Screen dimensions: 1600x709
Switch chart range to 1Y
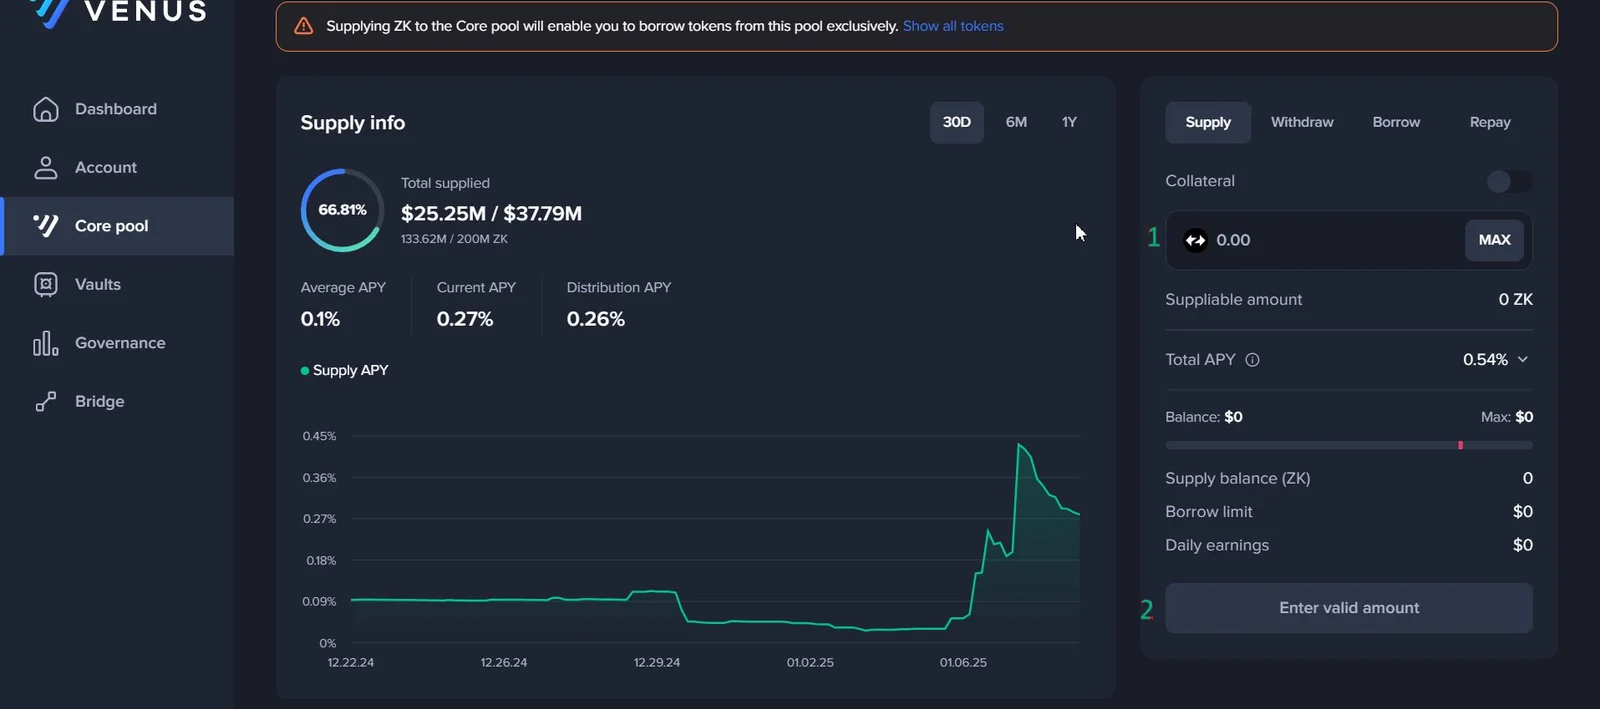click(x=1069, y=122)
